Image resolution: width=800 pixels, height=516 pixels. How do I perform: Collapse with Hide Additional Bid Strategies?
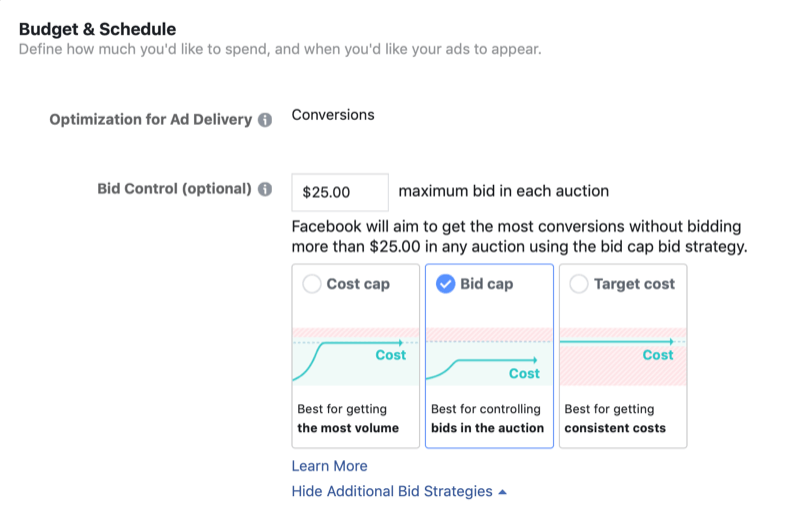[x=392, y=491]
